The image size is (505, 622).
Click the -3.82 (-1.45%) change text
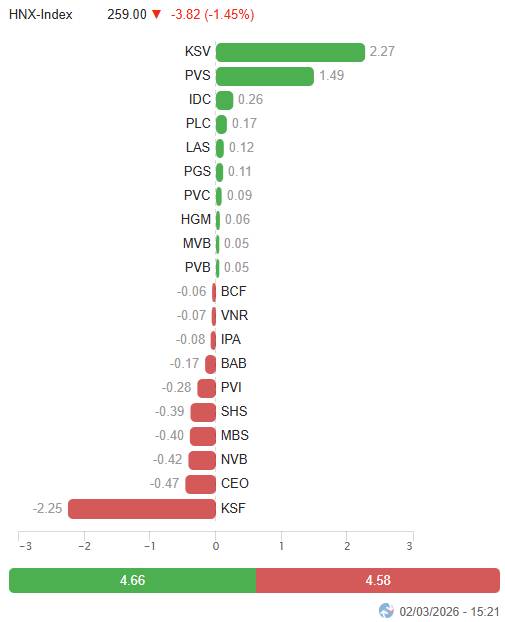click(213, 15)
